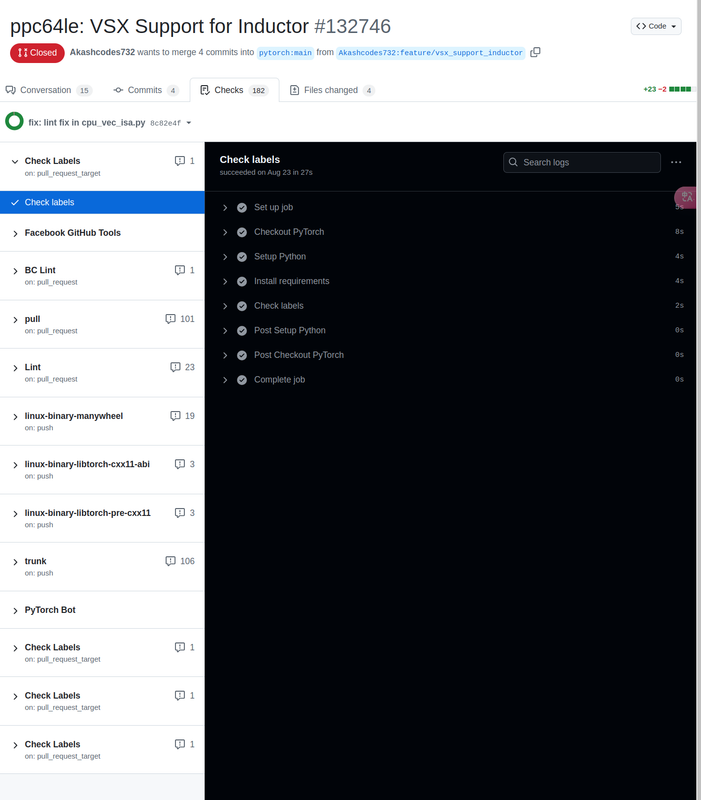Copy head branch name icon
The image size is (701, 800).
point(535,53)
